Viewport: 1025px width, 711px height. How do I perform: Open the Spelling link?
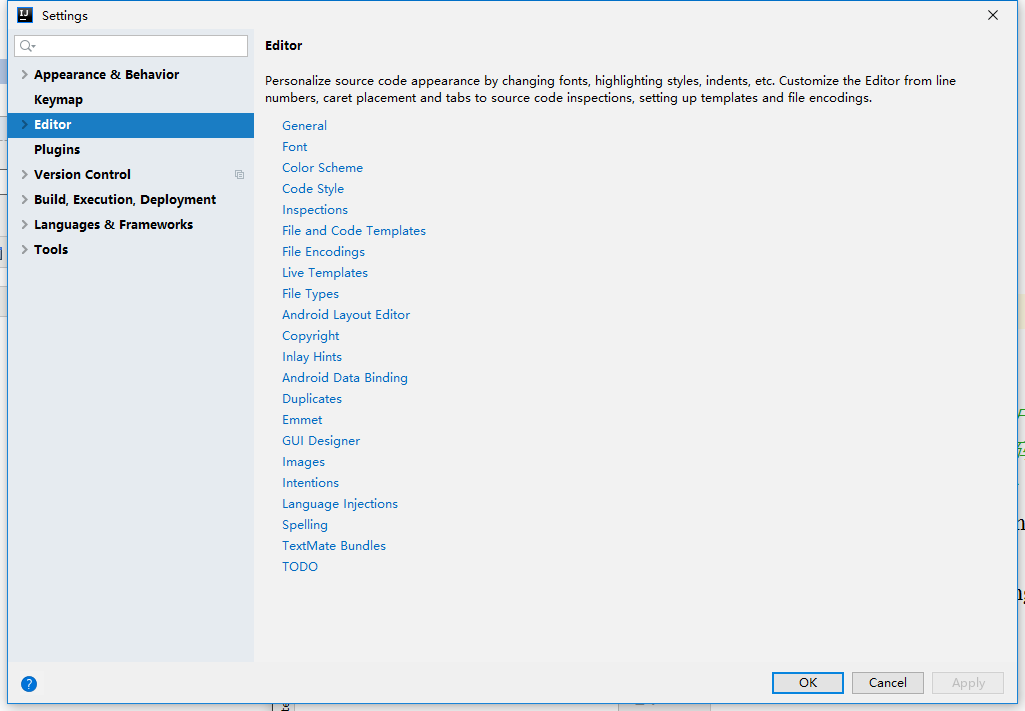coord(305,524)
